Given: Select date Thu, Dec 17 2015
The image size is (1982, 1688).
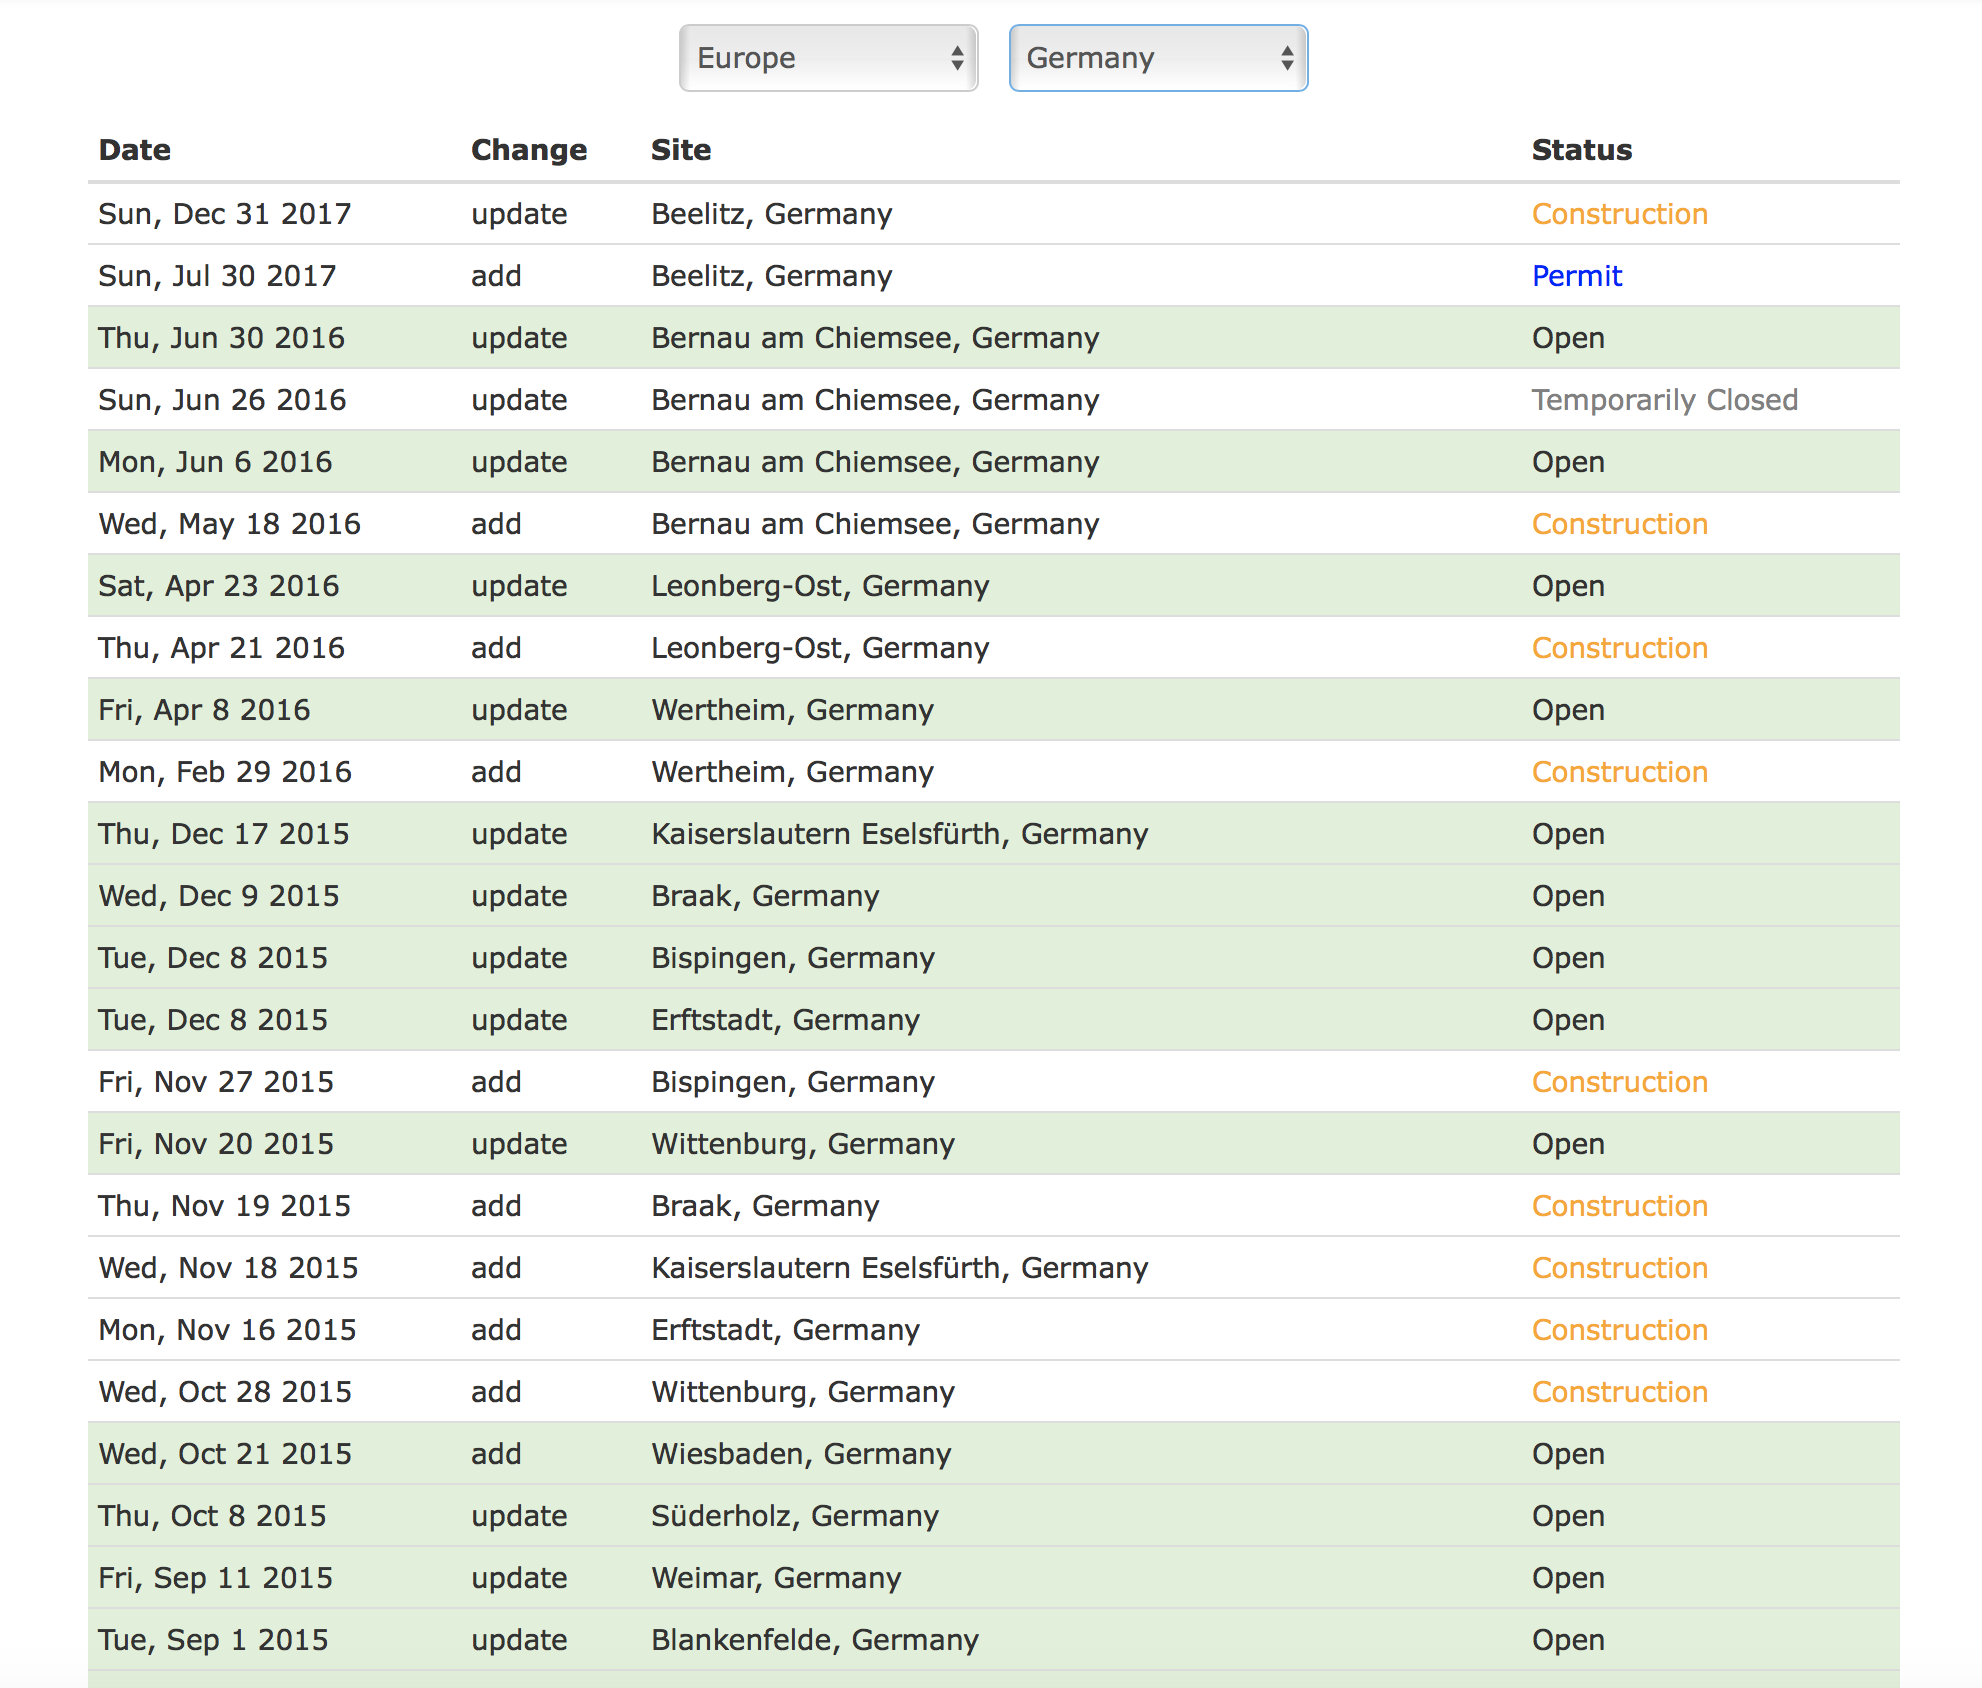Looking at the screenshot, I should 224,834.
